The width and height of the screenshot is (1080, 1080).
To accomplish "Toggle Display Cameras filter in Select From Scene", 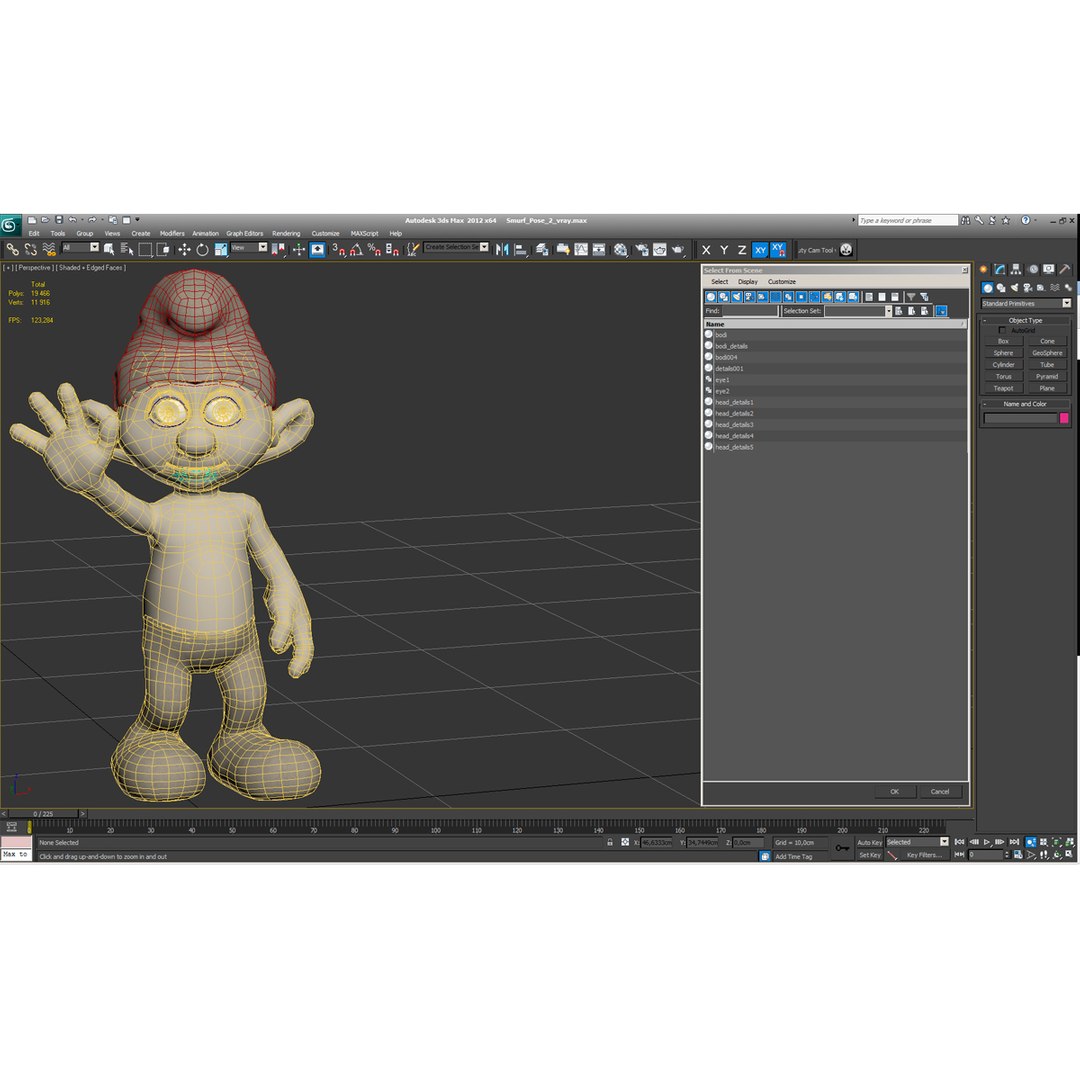I will (x=749, y=297).
